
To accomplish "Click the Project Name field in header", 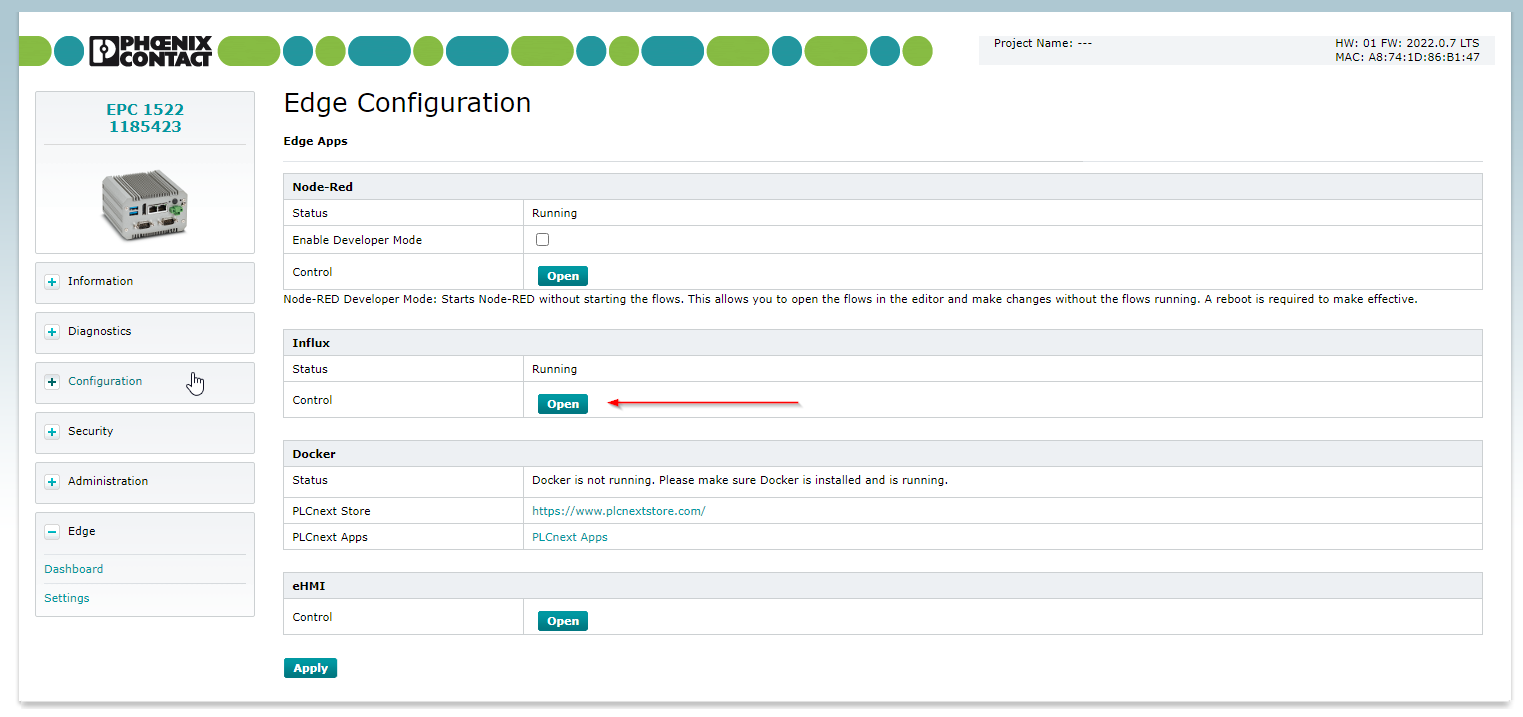I will (x=1043, y=44).
